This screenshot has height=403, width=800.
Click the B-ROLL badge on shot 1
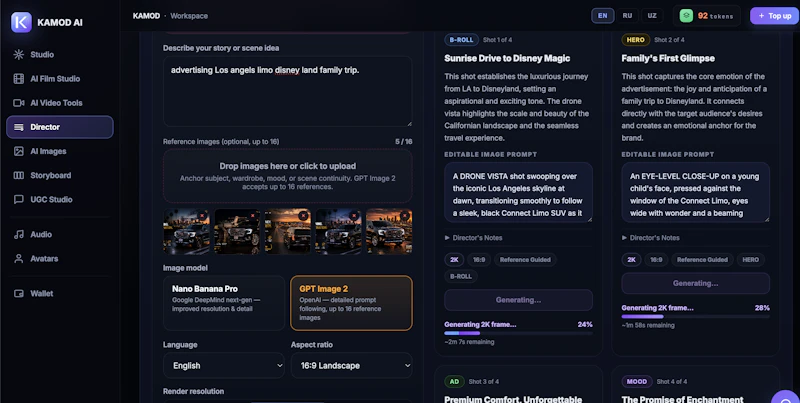(461, 40)
